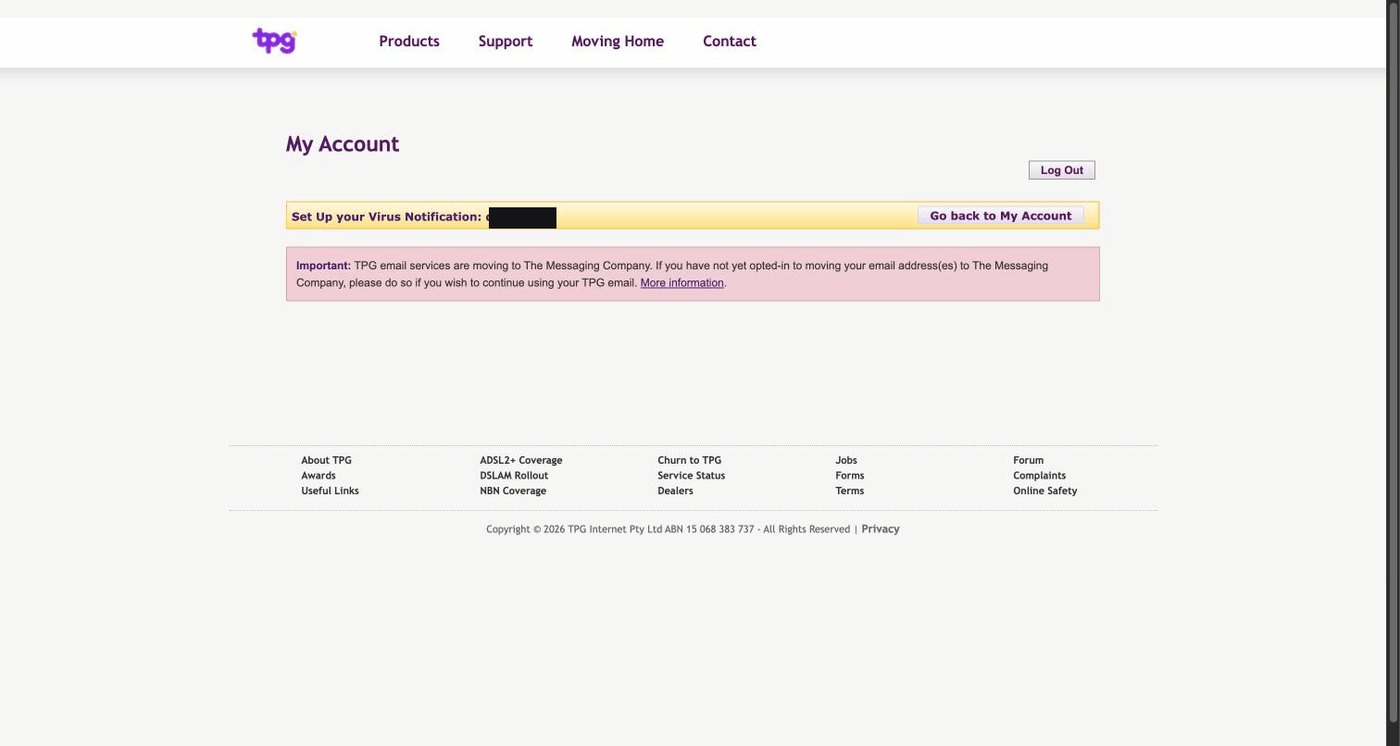Open the Online Safety link

[x=1045, y=490]
